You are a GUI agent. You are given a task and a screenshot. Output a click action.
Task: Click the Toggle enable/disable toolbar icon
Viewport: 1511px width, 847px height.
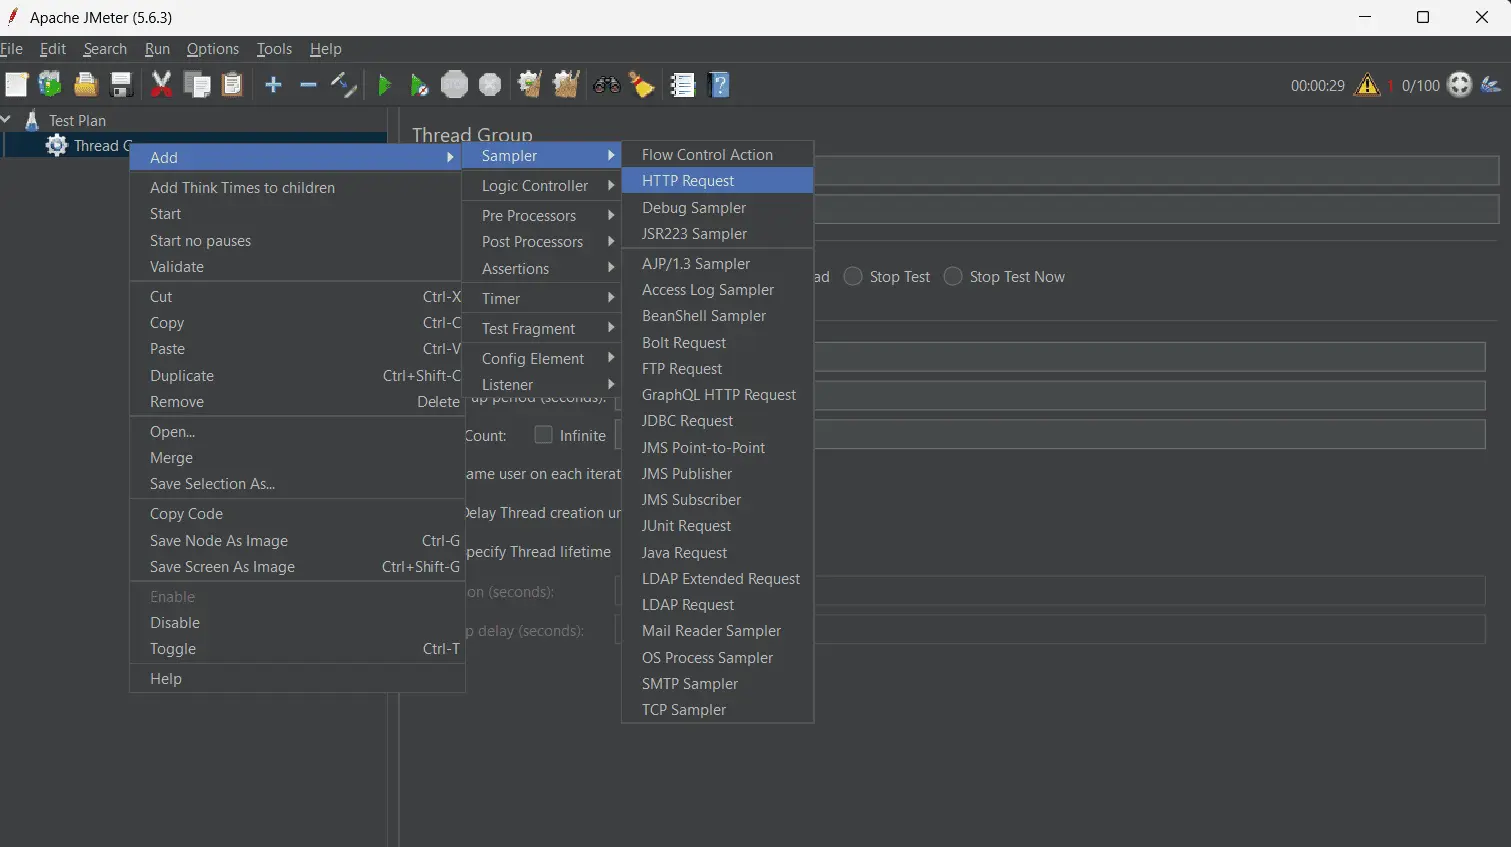(x=343, y=85)
